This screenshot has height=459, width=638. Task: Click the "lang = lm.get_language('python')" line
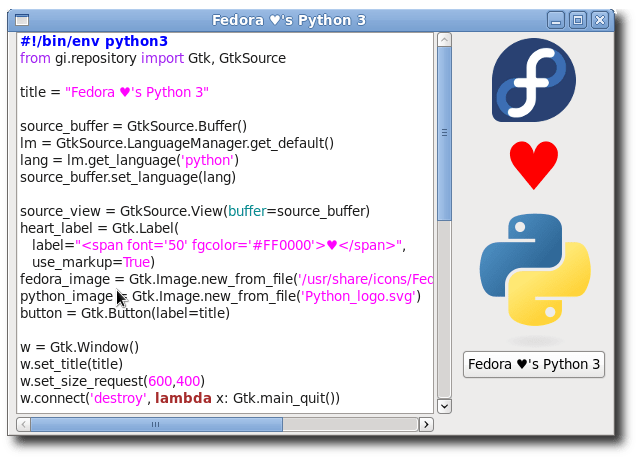coord(129,160)
